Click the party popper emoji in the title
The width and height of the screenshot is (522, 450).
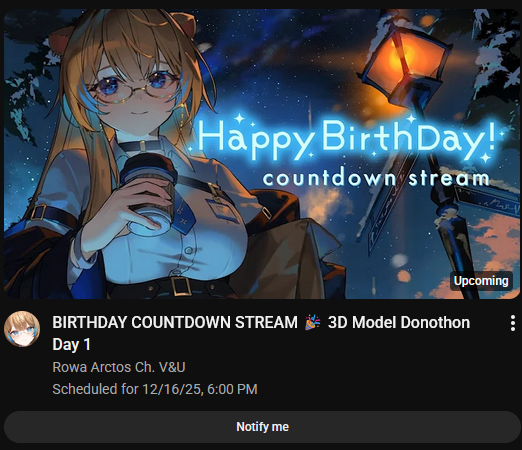point(312,322)
